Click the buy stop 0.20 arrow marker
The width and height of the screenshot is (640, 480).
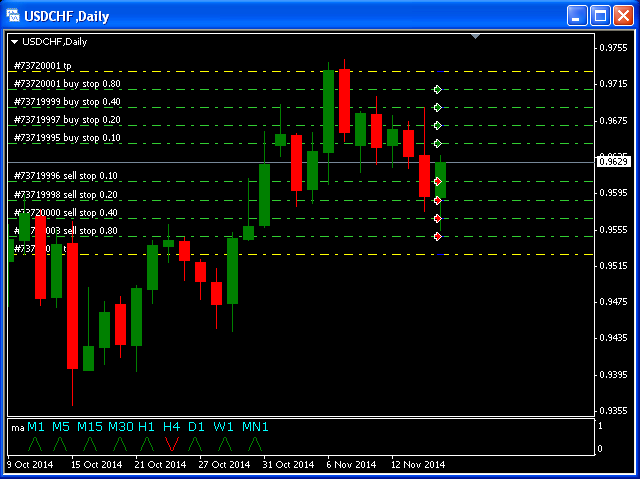pos(437,125)
